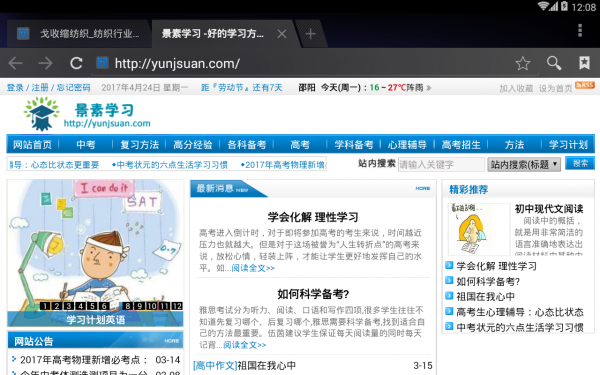The height and width of the screenshot is (375, 600).
Task: Click the 初中现代文阅读 thumbnail image
Action: [x=478, y=229]
